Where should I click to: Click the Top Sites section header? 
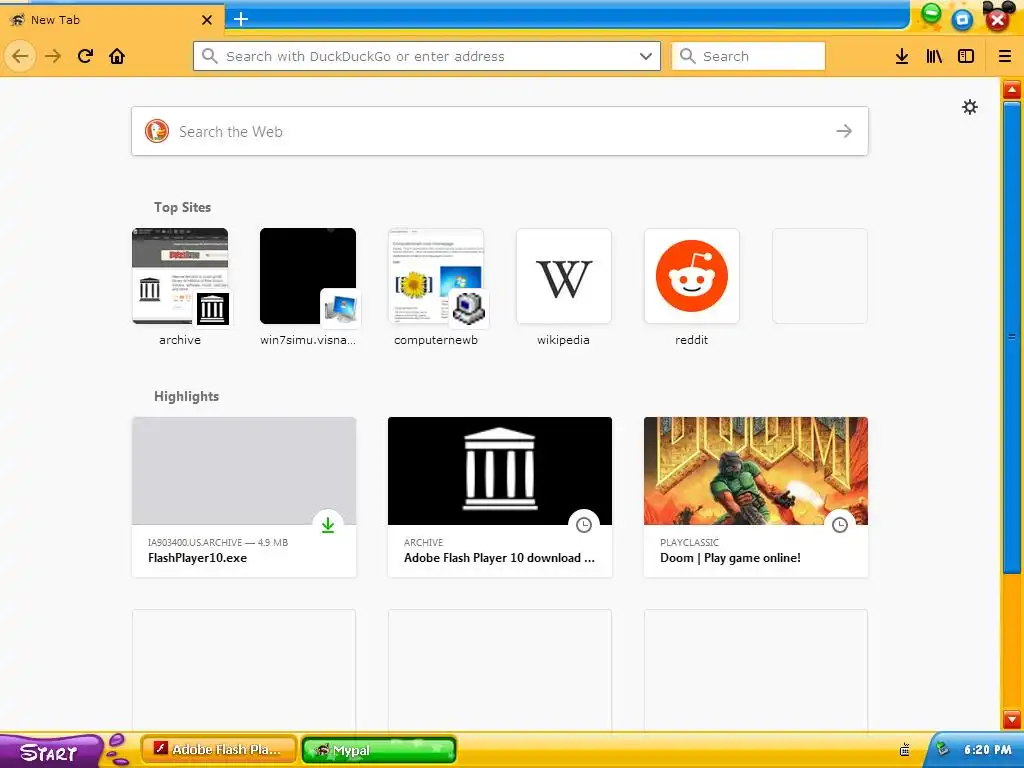182,207
